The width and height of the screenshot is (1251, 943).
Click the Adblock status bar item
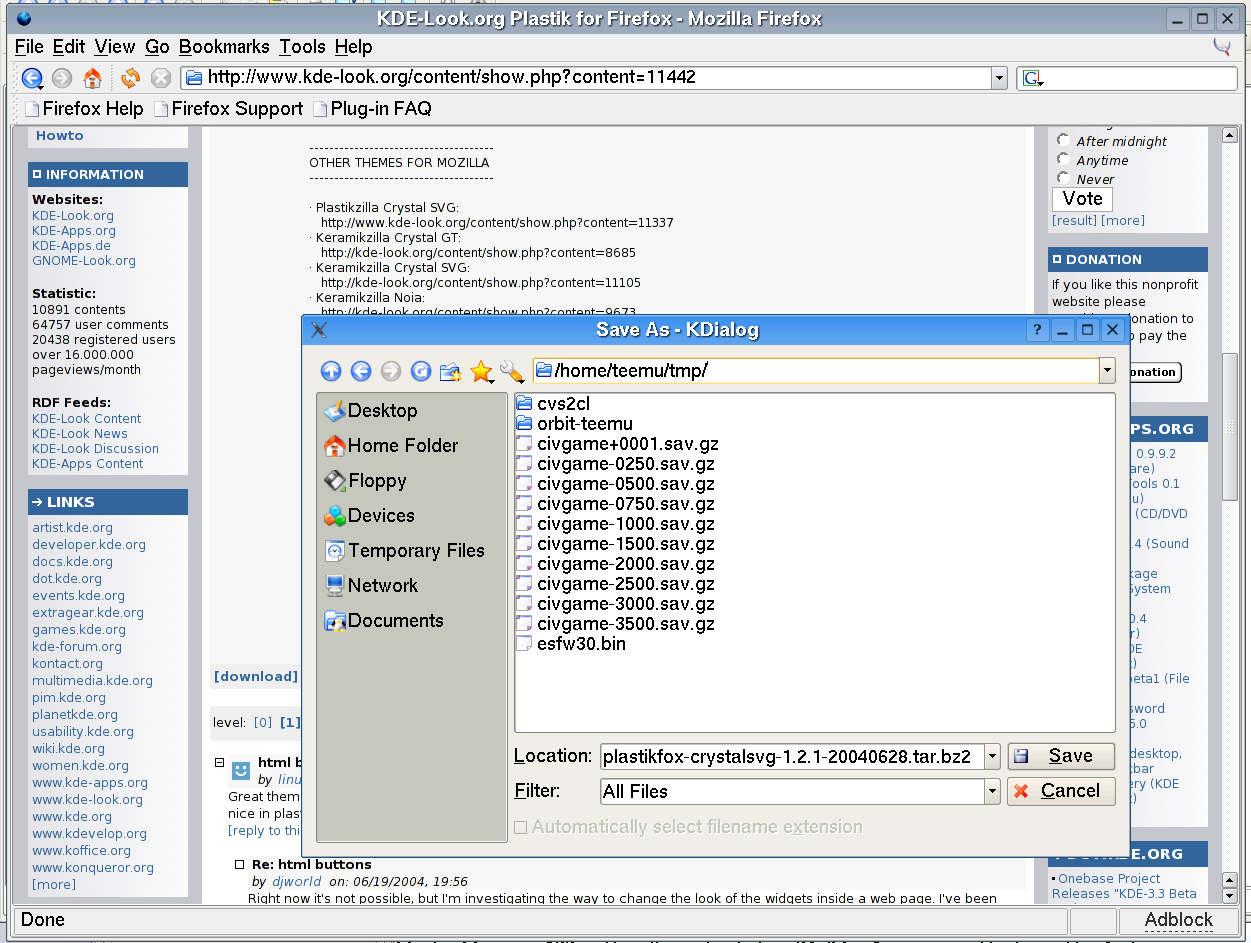[x=1179, y=920]
